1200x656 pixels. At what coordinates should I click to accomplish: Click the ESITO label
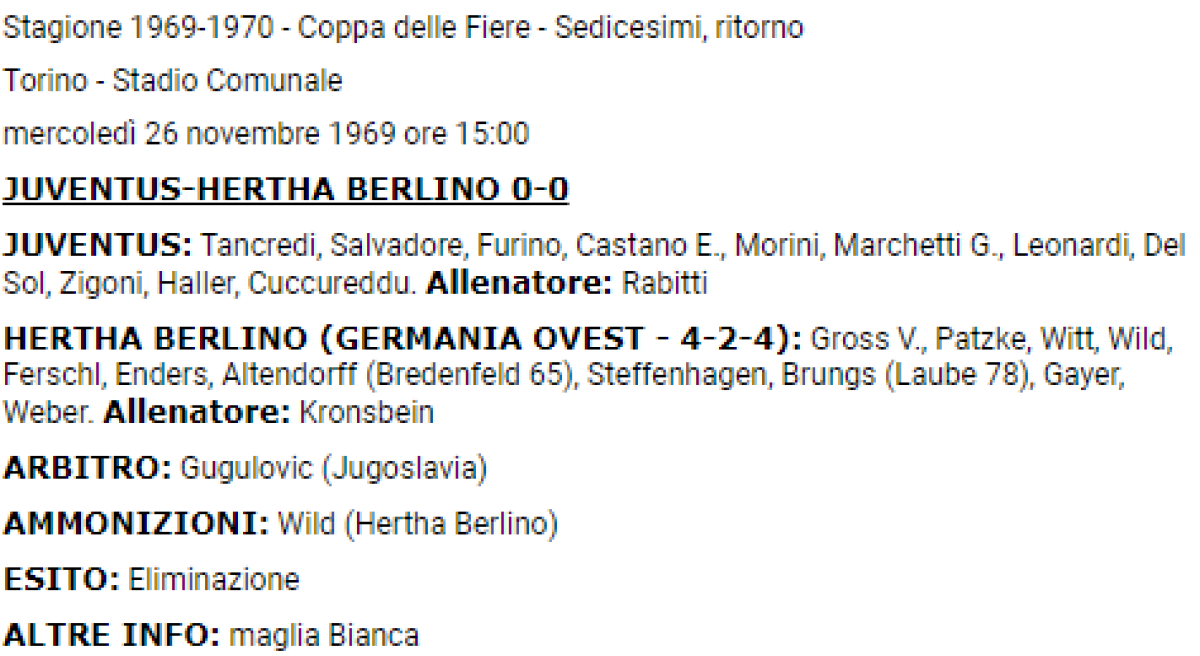tap(60, 579)
